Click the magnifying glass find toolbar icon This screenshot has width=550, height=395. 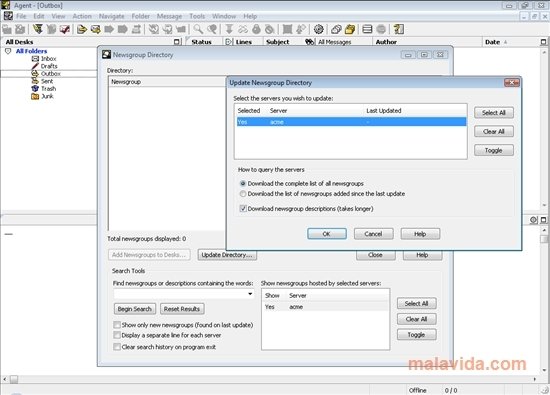click(198, 29)
